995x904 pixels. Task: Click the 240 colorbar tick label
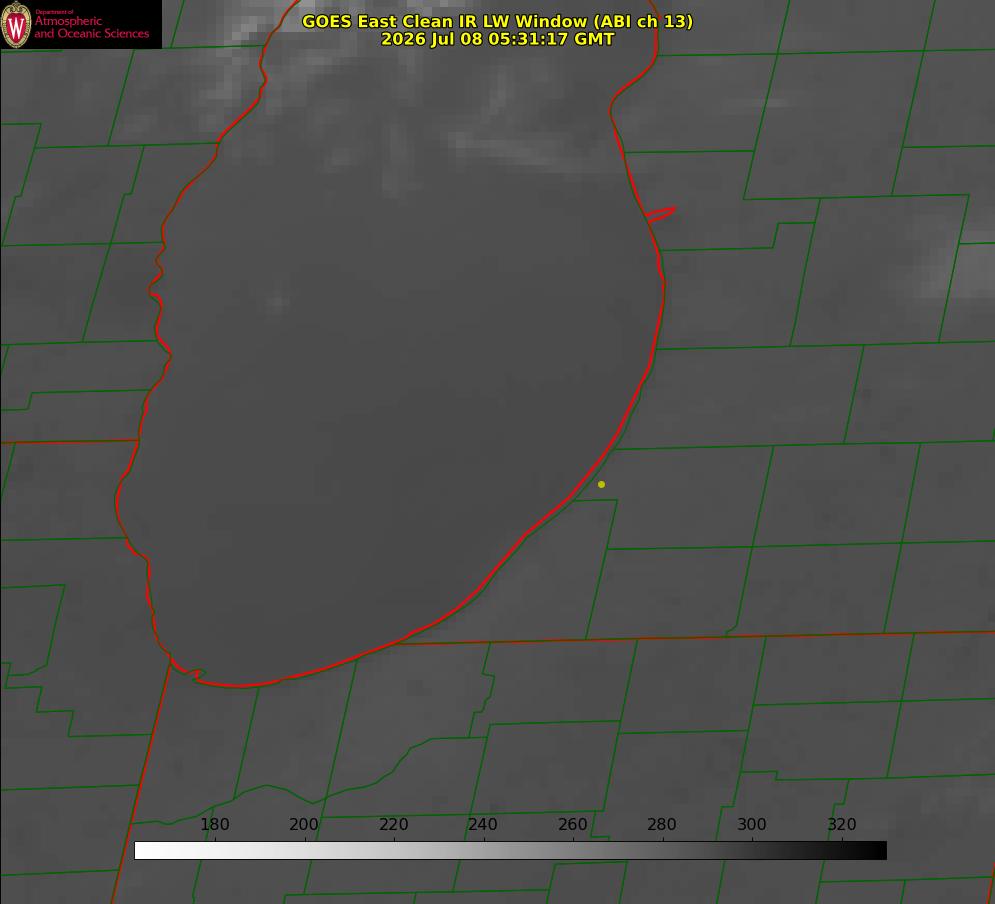(483, 824)
